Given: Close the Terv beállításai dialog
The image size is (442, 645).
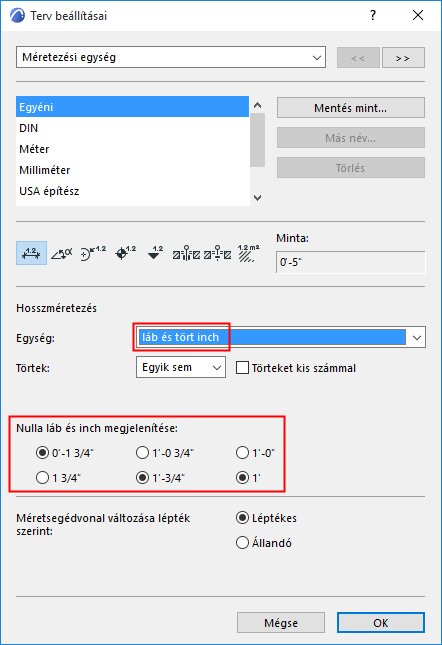Looking at the screenshot, I should [418, 16].
